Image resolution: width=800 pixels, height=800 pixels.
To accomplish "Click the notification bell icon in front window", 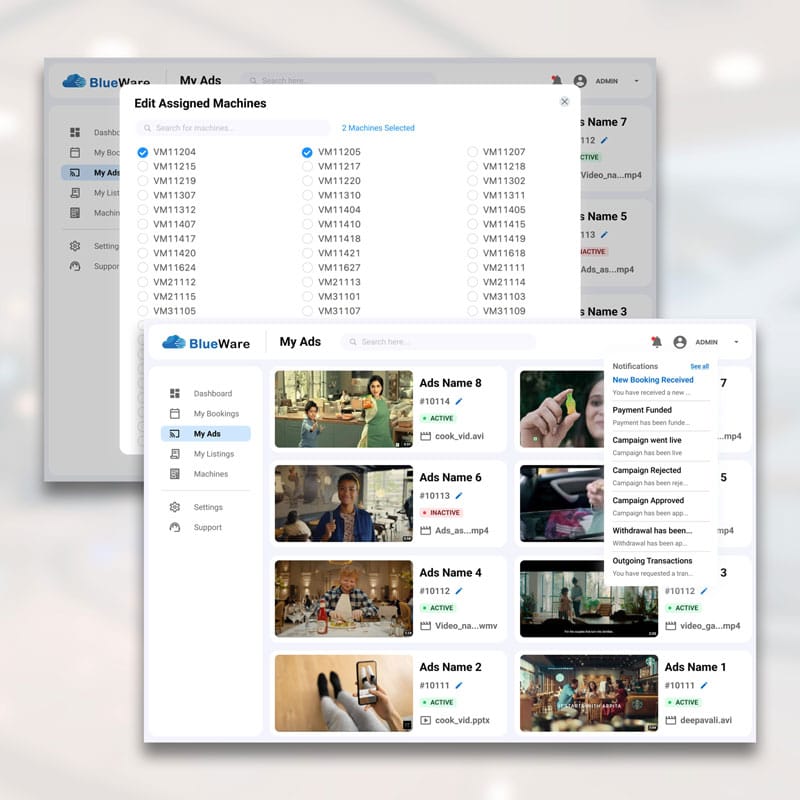I will [x=656, y=342].
